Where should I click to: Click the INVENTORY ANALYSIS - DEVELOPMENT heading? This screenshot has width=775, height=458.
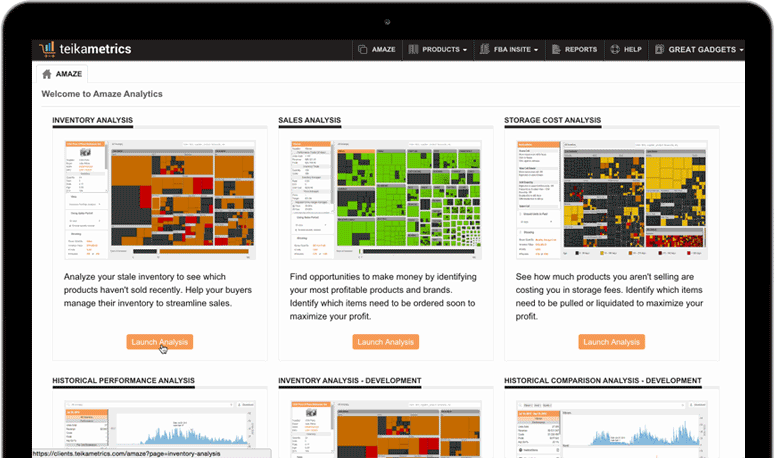pyautogui.click(x=349, y=380)
